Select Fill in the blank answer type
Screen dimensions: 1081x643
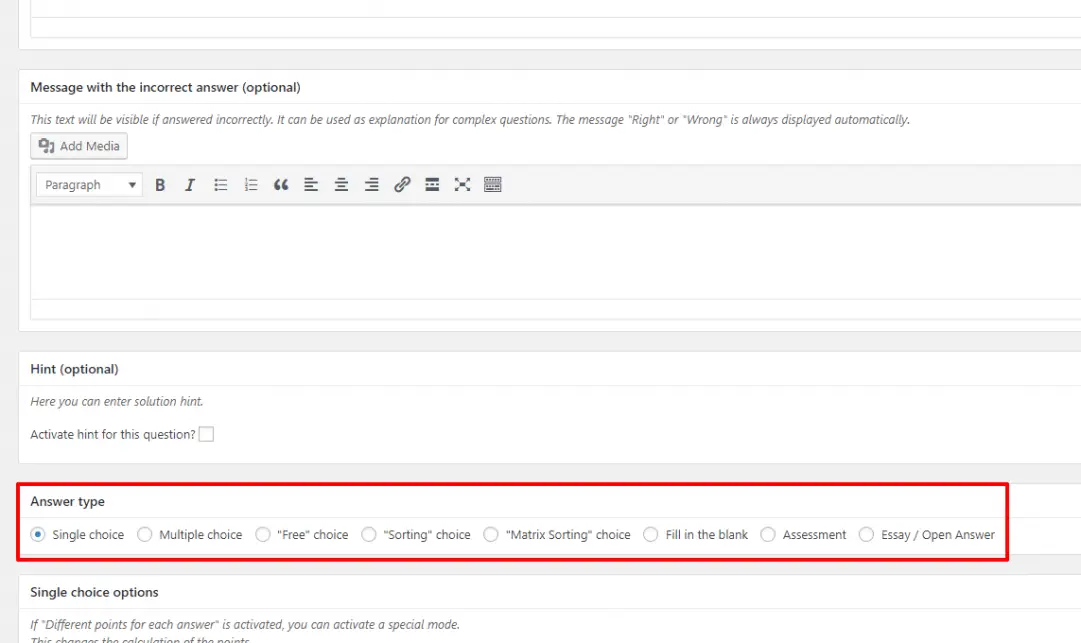pos(651,534)
